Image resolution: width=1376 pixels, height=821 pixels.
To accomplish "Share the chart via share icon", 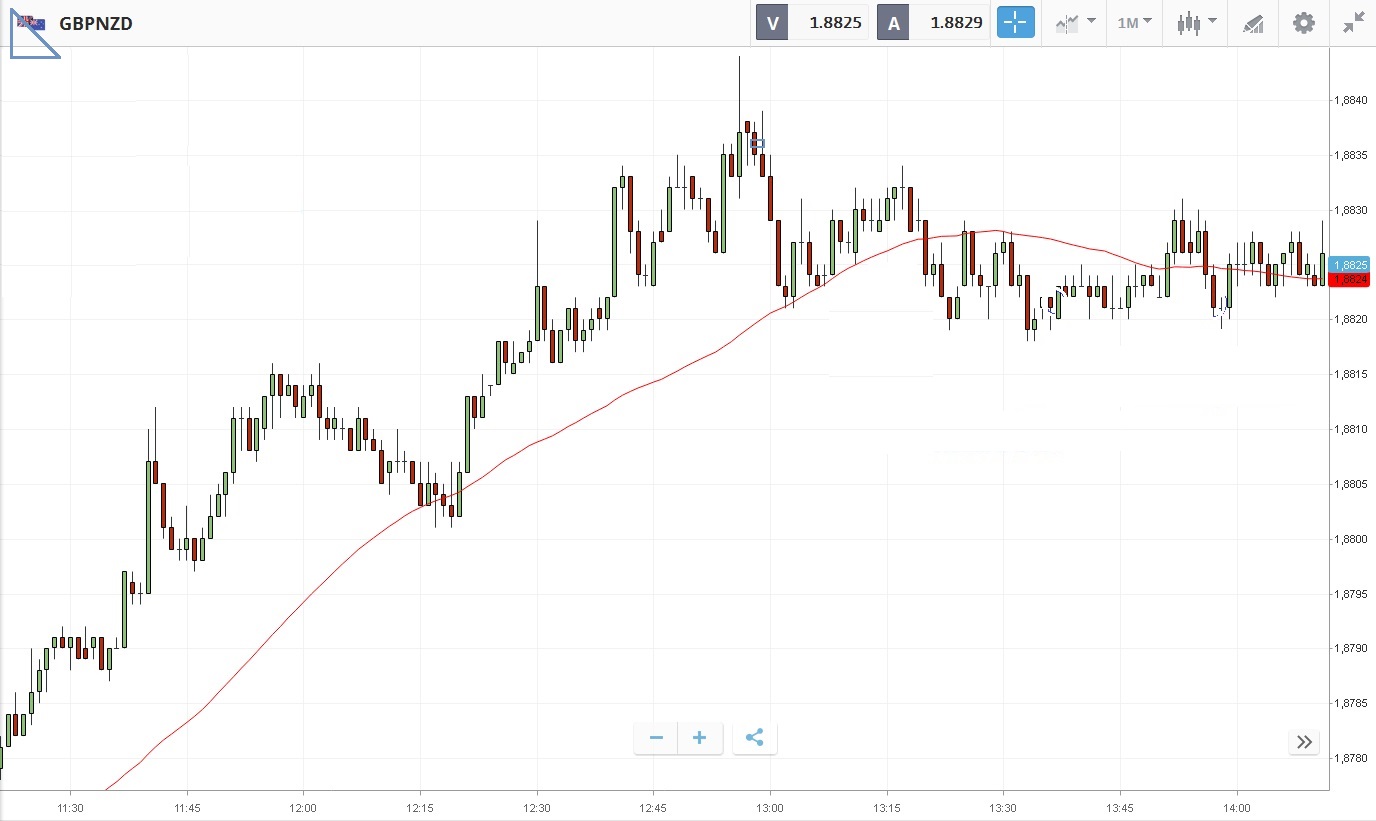I will click(755, 739).
